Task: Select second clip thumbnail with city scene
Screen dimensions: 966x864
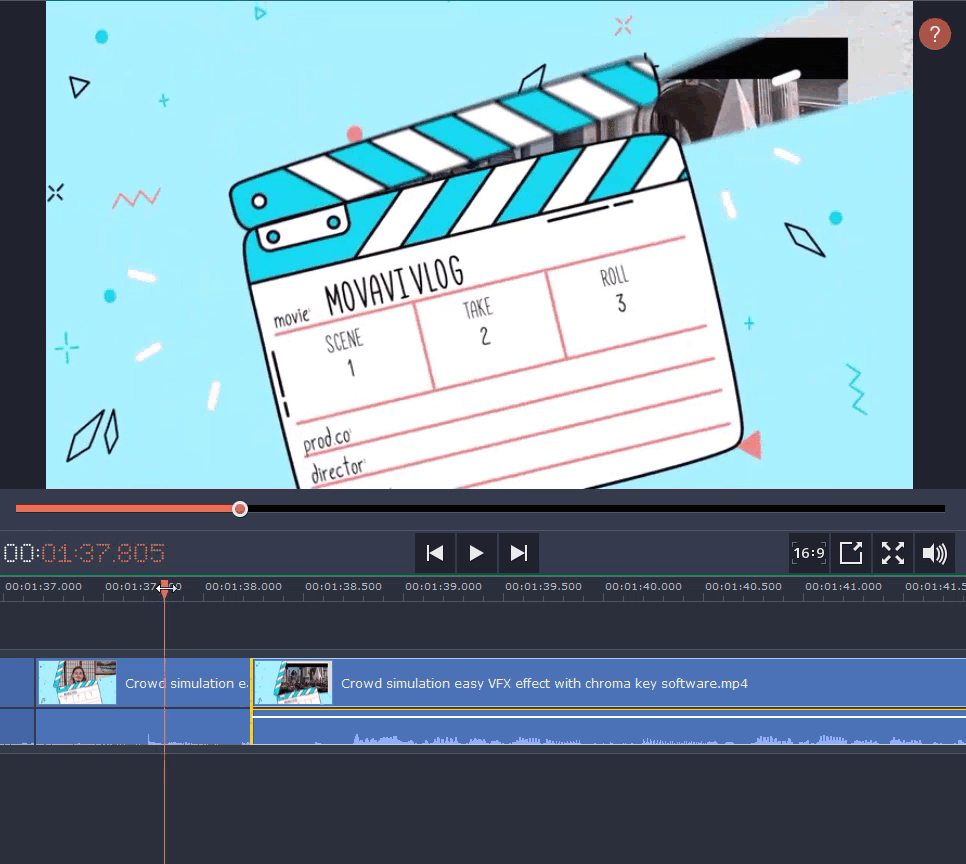Action: click(x=294, y=682)
